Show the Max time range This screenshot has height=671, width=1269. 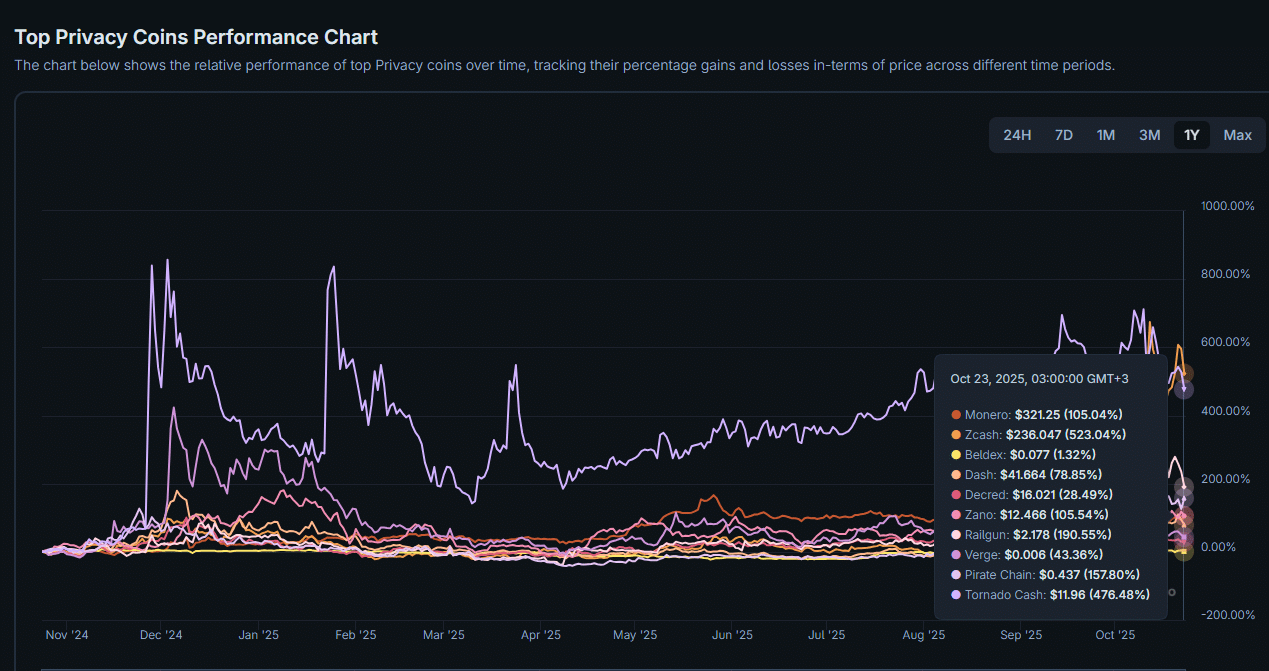[1237, 135]
